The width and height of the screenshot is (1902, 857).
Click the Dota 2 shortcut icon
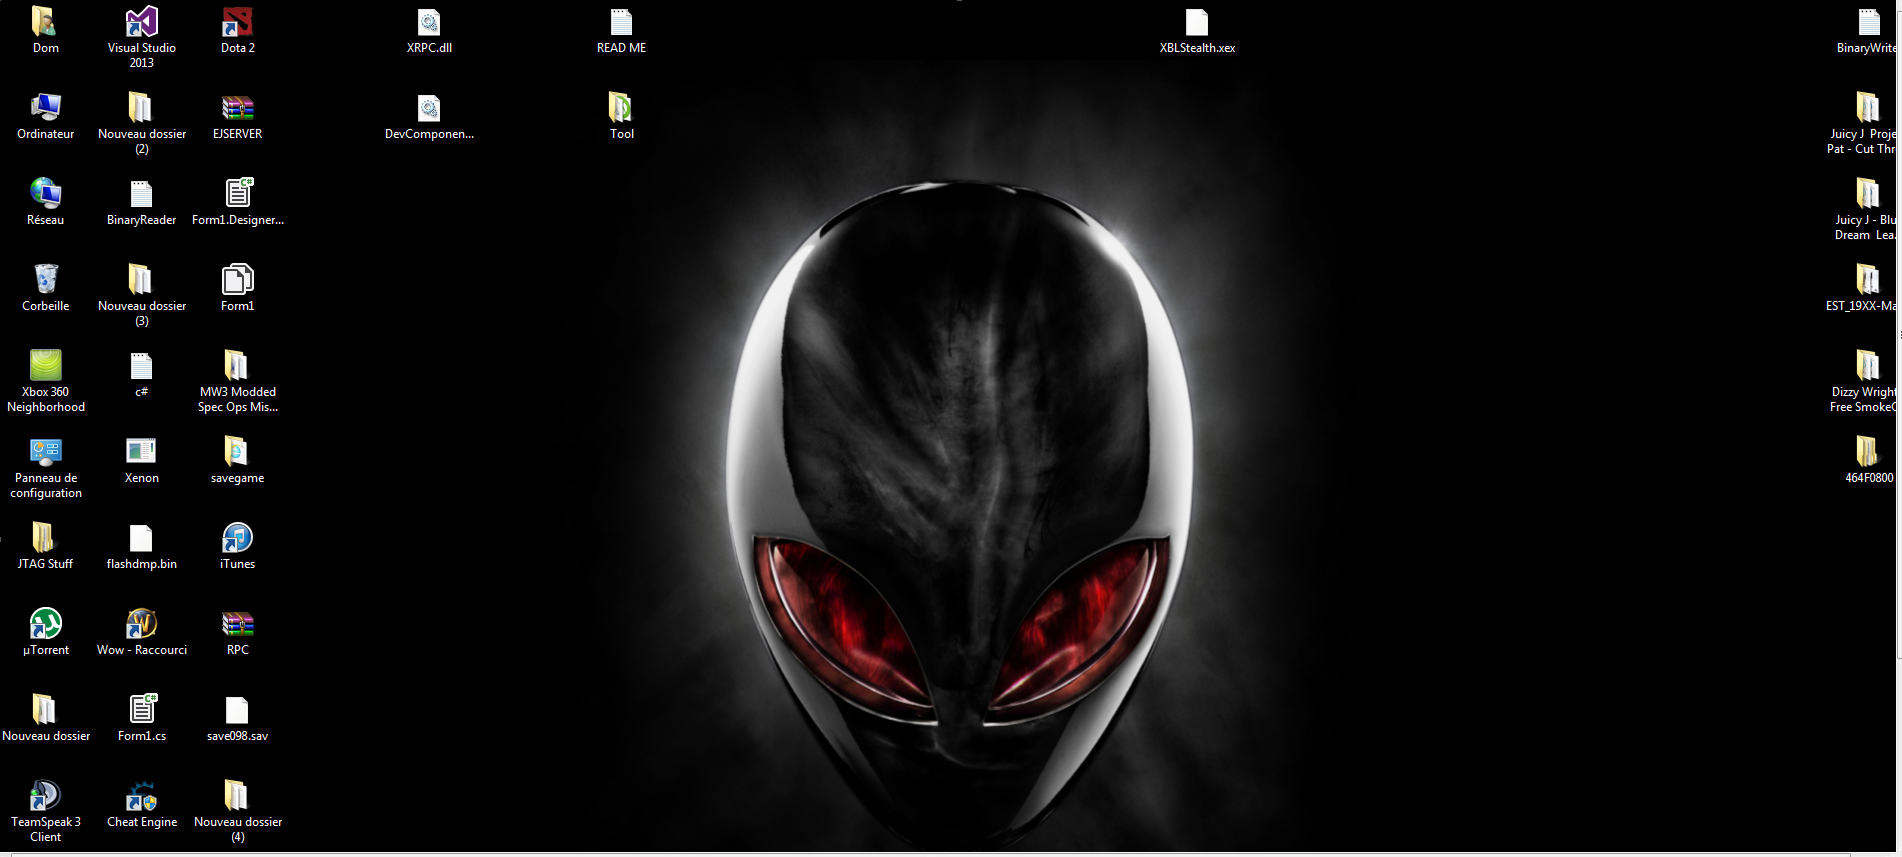coord(237,23)
